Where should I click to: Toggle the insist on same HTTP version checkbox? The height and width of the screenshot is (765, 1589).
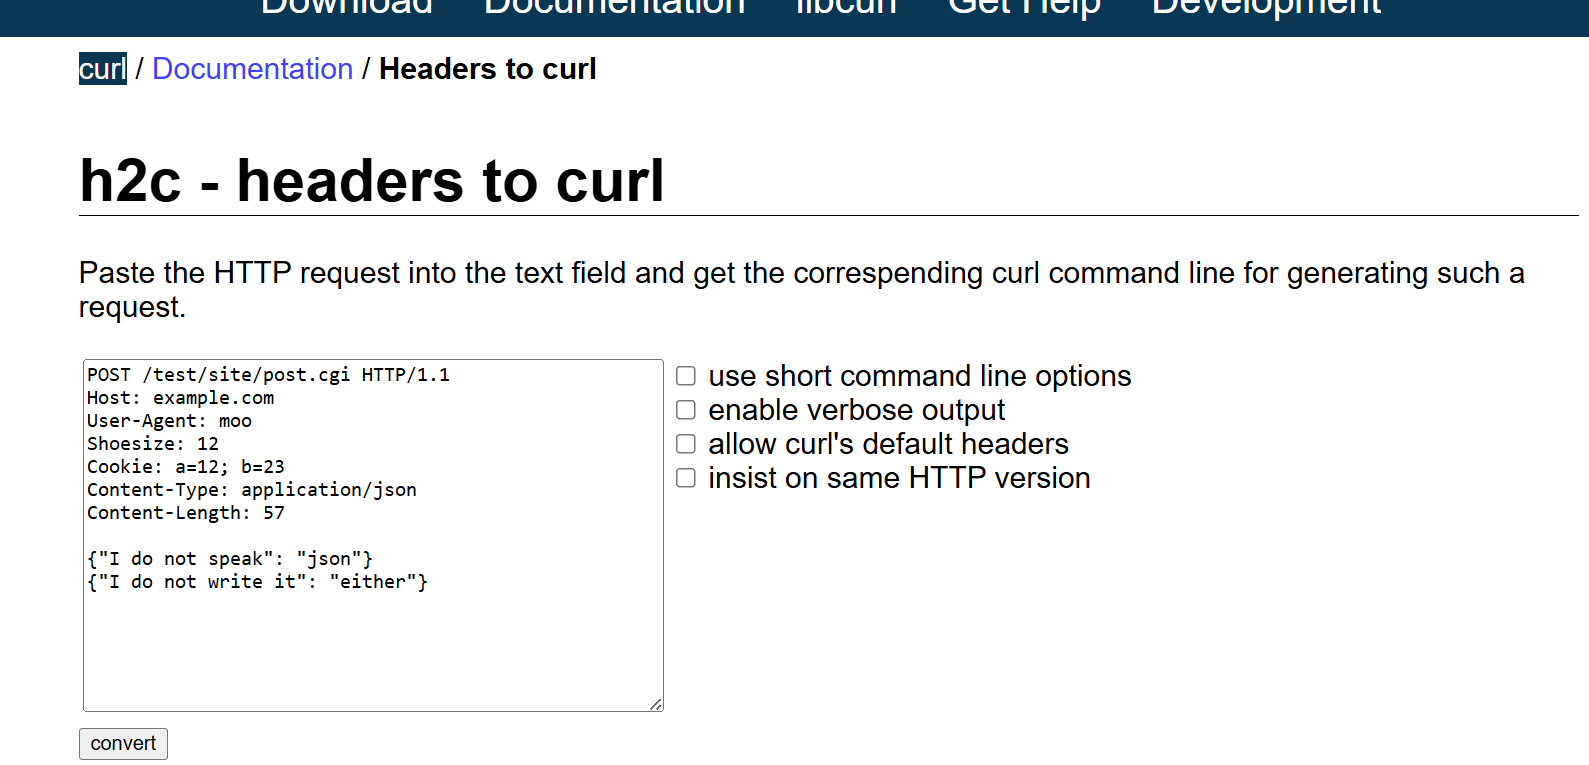(686, 478)
